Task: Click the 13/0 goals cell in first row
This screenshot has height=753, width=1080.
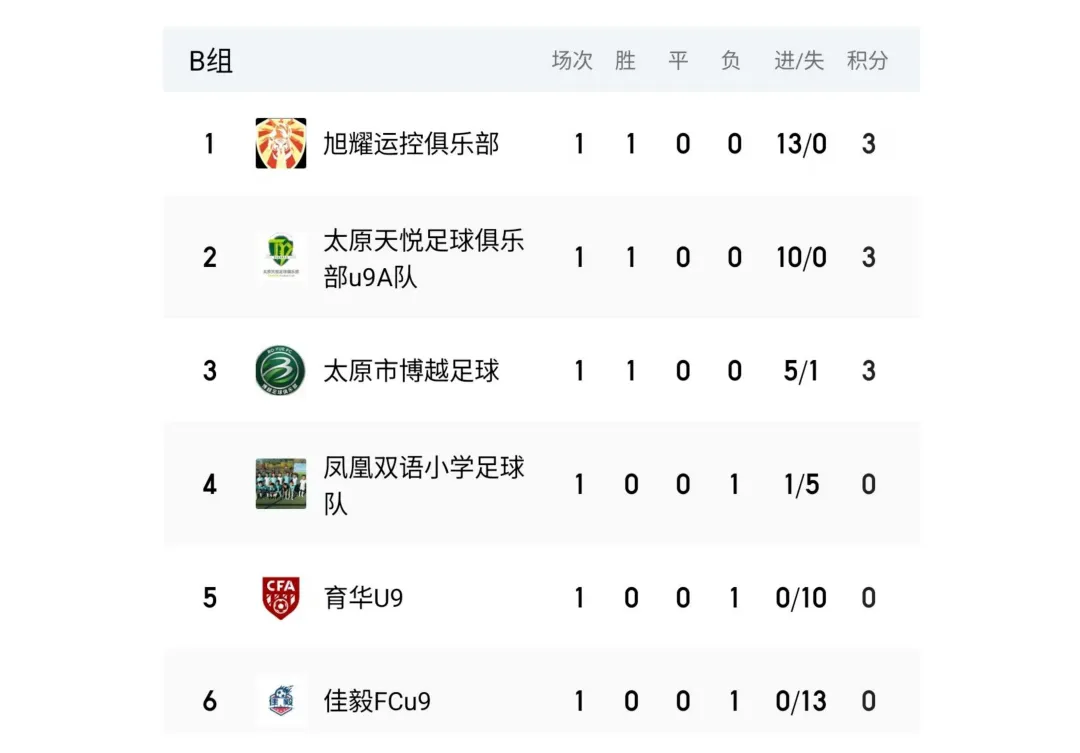Action: (801, 144)
